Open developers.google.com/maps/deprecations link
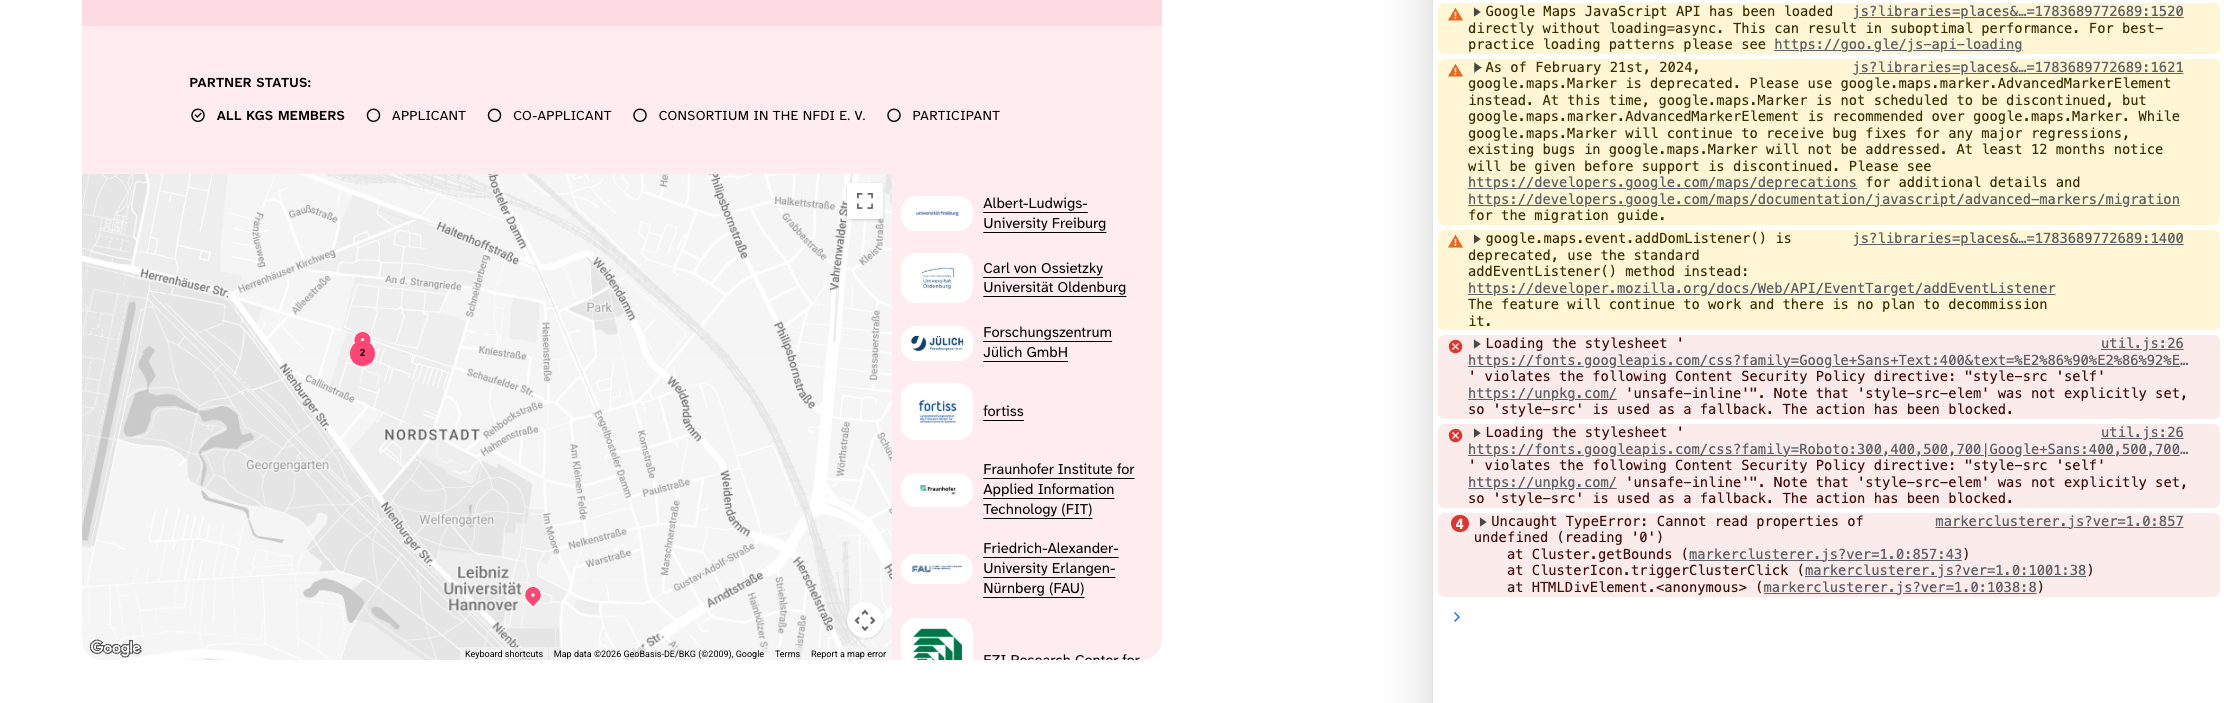This screenshot has width=2224, height=703. coord(1662,183)
